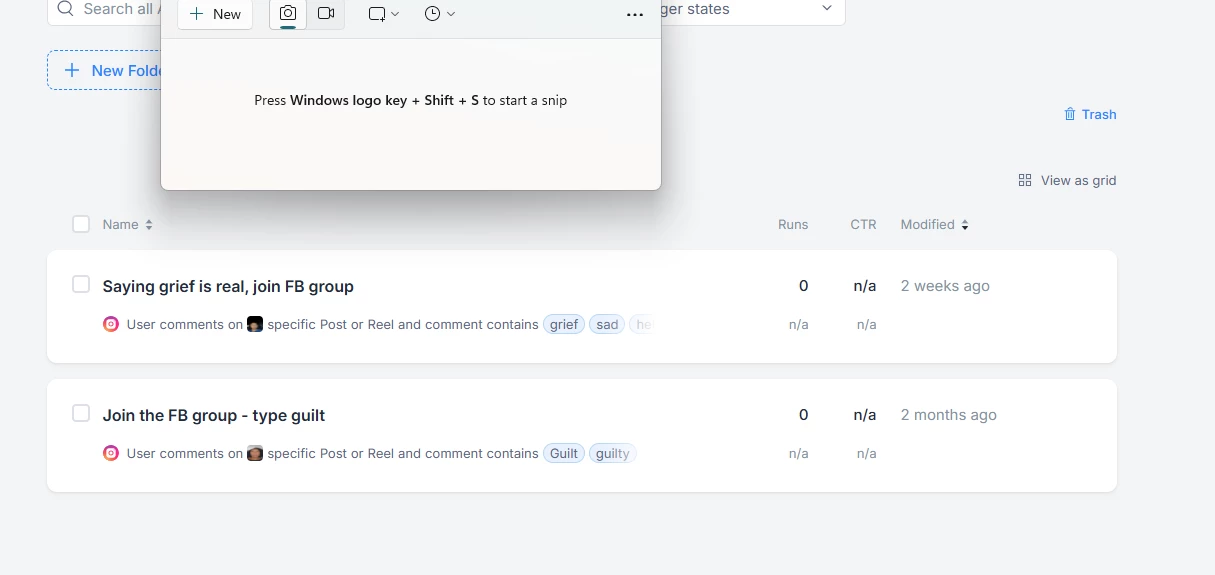Viewport: 1215px width, 575px height.
Task: Open the Snipping Tool three-dots menu
Action: [x=634, y=15]
